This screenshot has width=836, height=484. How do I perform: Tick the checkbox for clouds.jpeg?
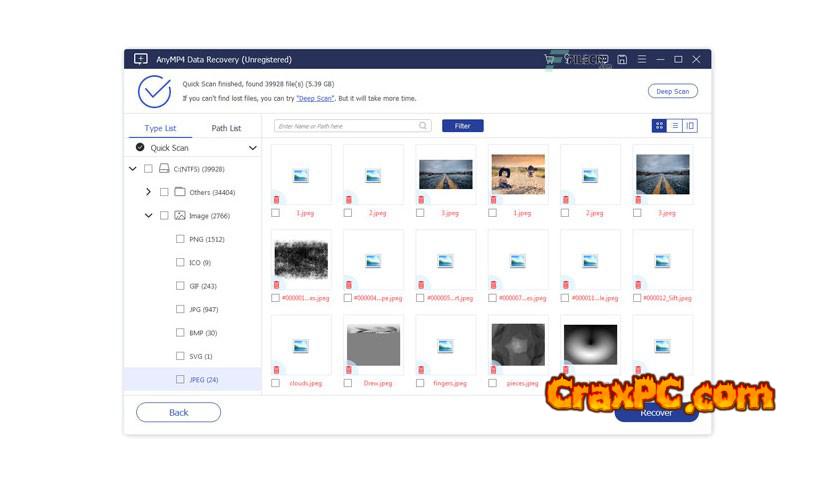pyautogui.click(x=276, y=382)
